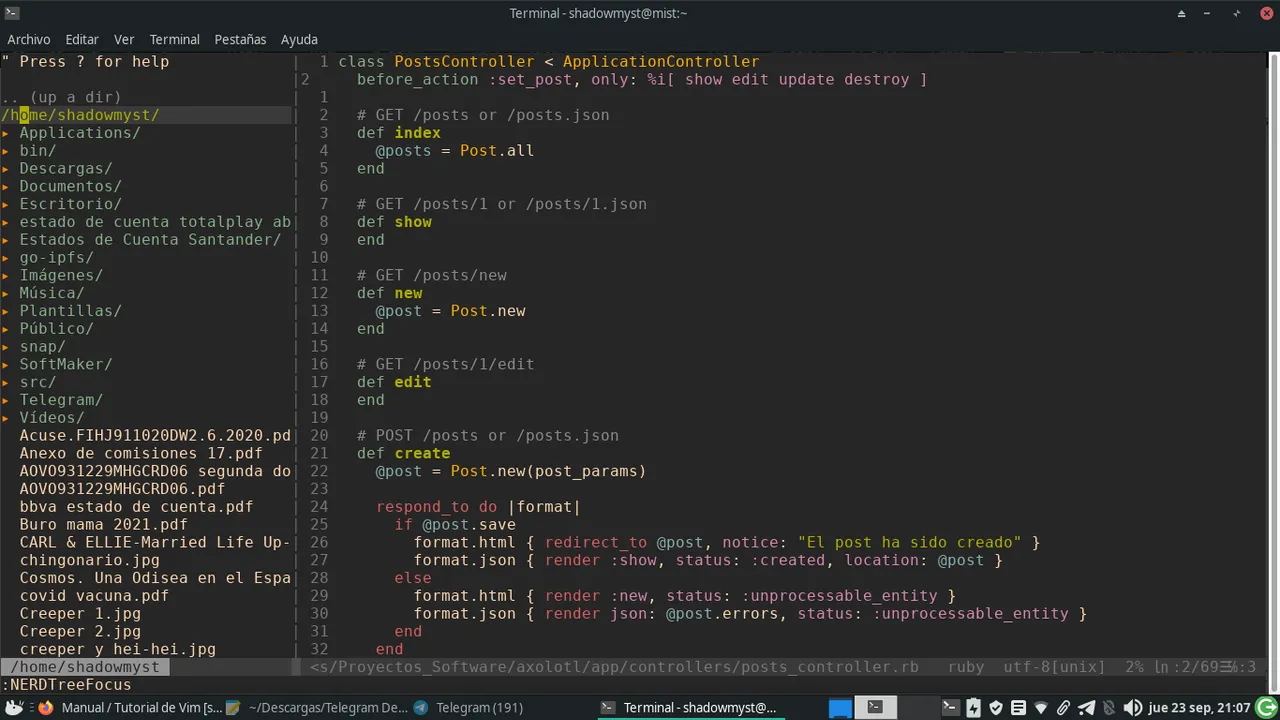Expand the src/ folder arrow
Screen dimensions: 1280x720
tap(5, 382)
